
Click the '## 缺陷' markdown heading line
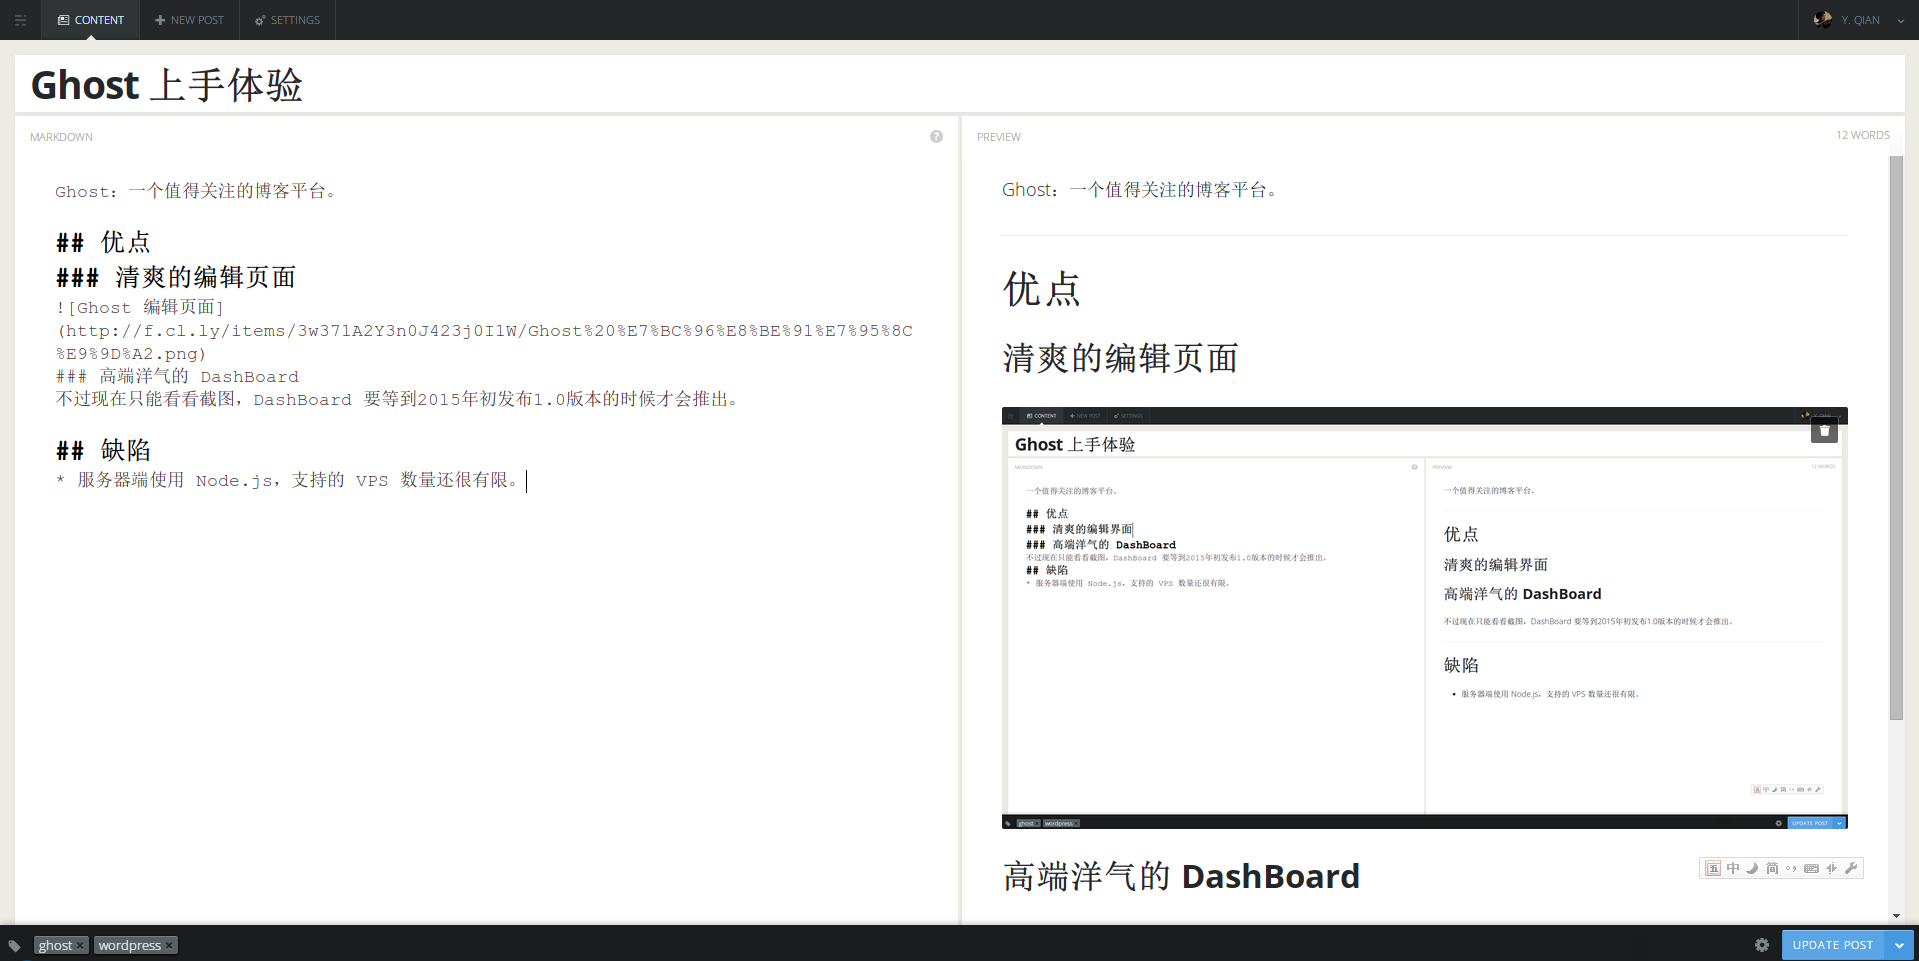pyautogui.click(x=103, y=450)
